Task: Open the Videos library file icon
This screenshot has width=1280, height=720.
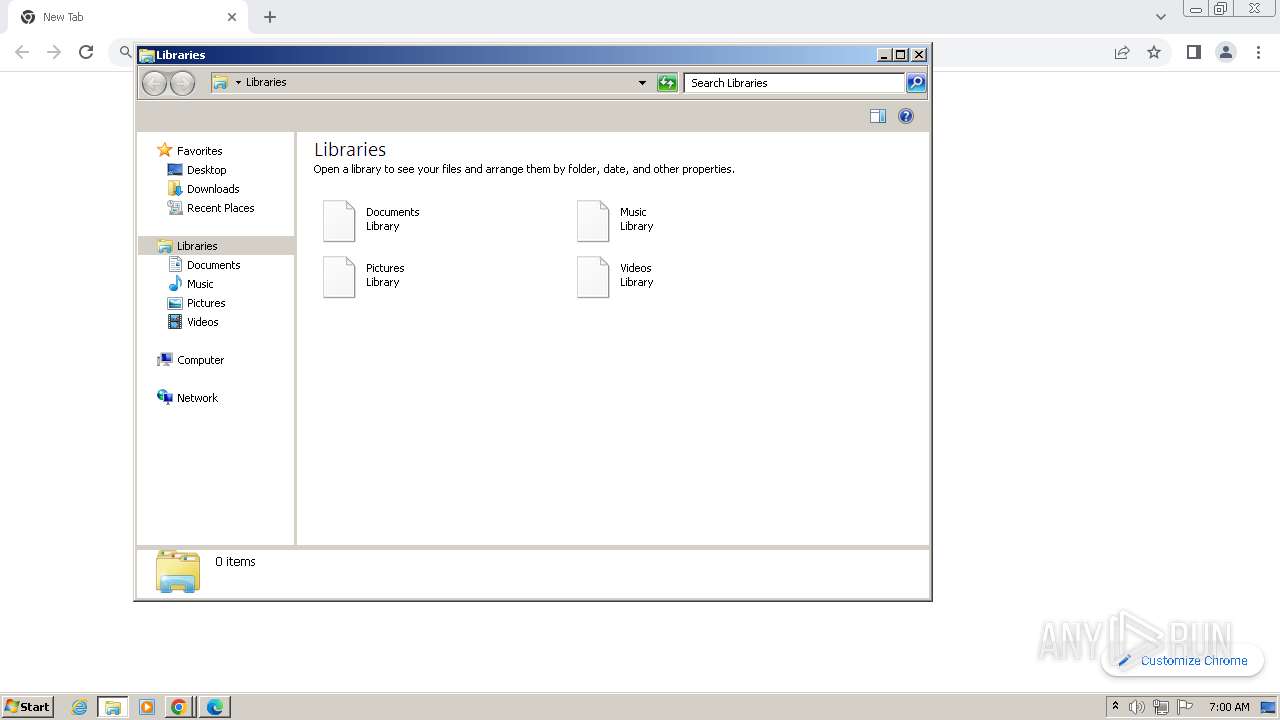Action: point(593,277)
